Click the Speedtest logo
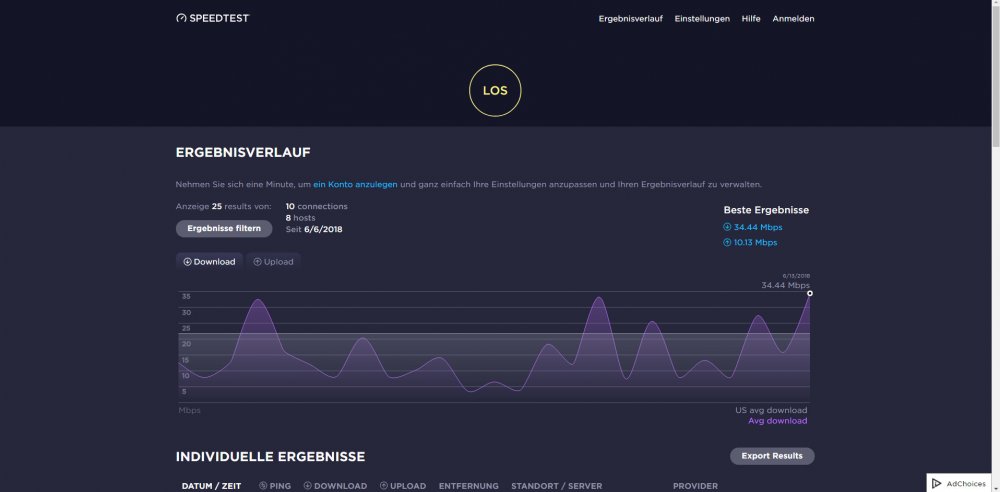Image resolution: width=1000 pixels, height=492 pixels. 212,18
